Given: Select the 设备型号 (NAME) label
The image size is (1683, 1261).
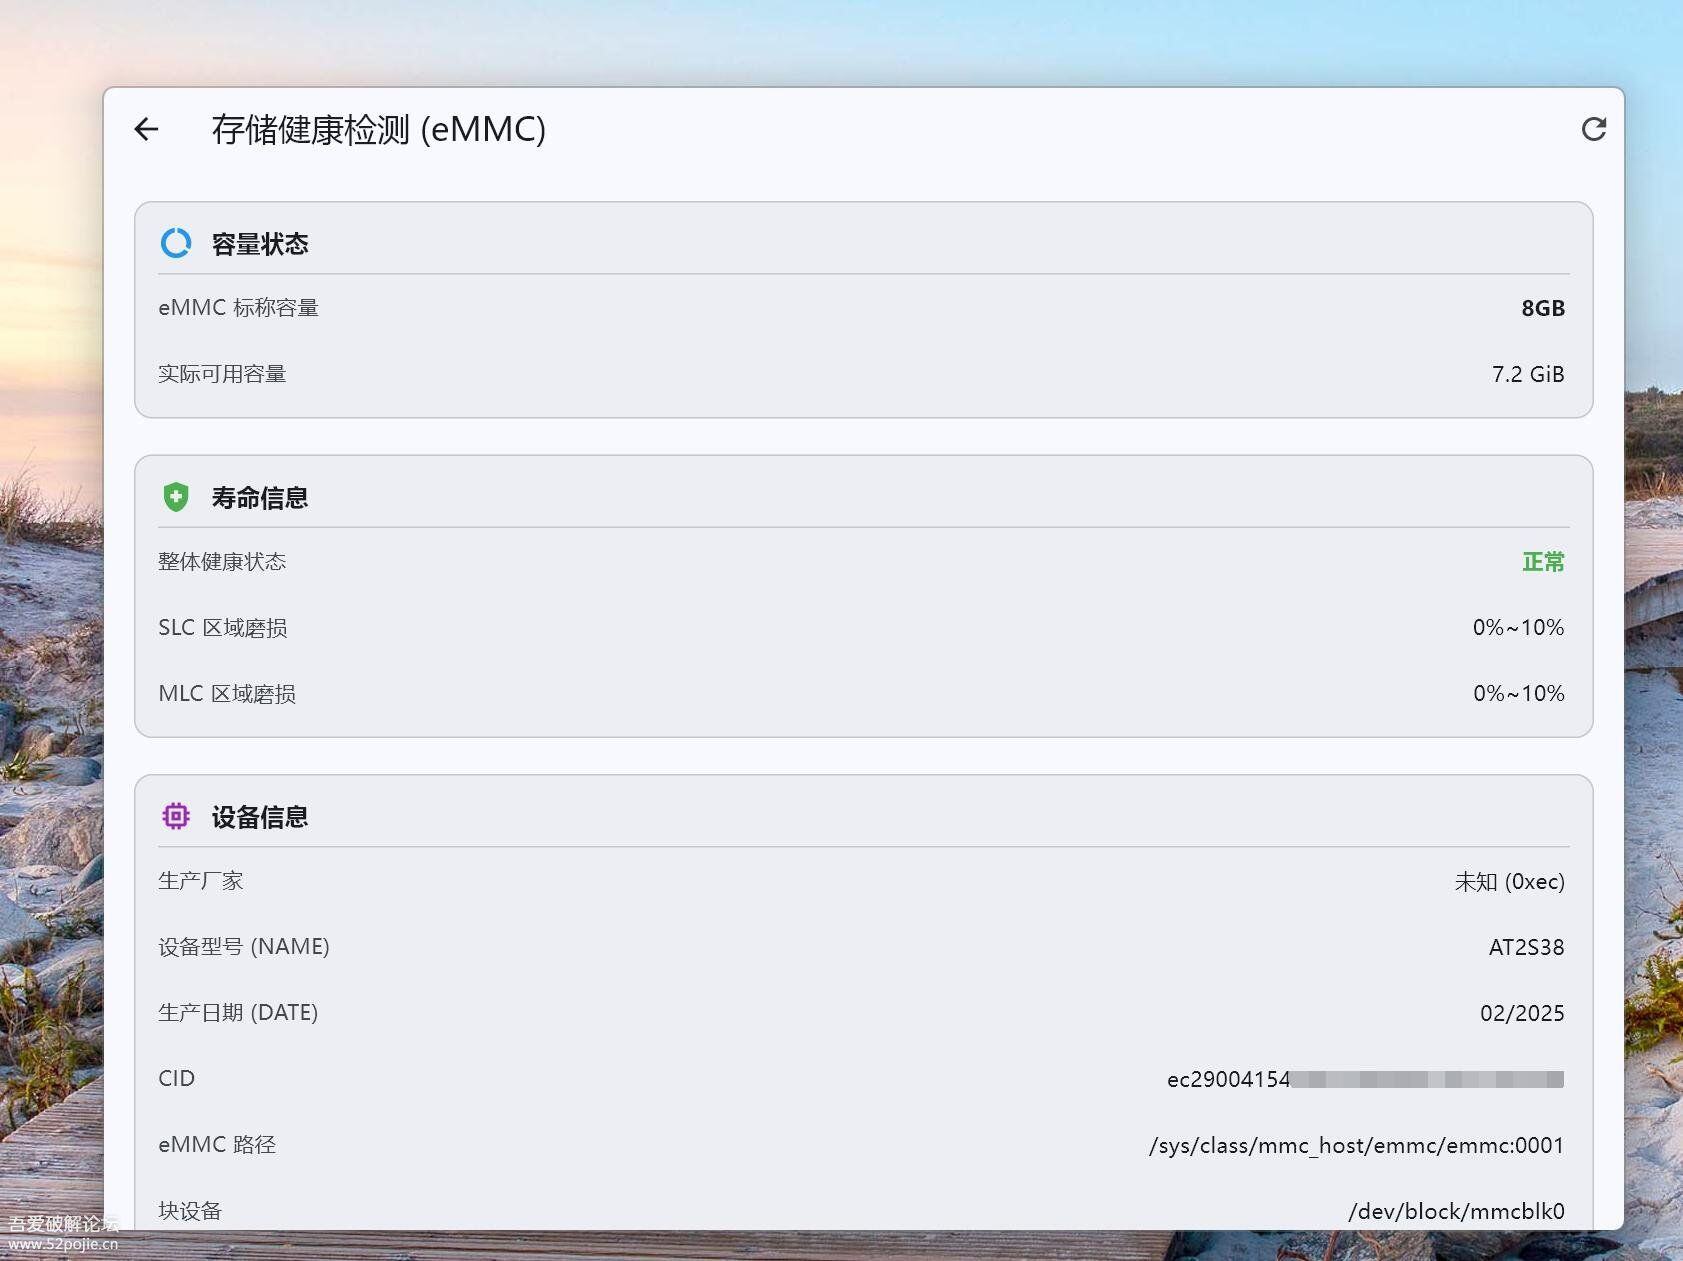Looking at the screenshot, I should pyautogui.click(x=244, y=947).
